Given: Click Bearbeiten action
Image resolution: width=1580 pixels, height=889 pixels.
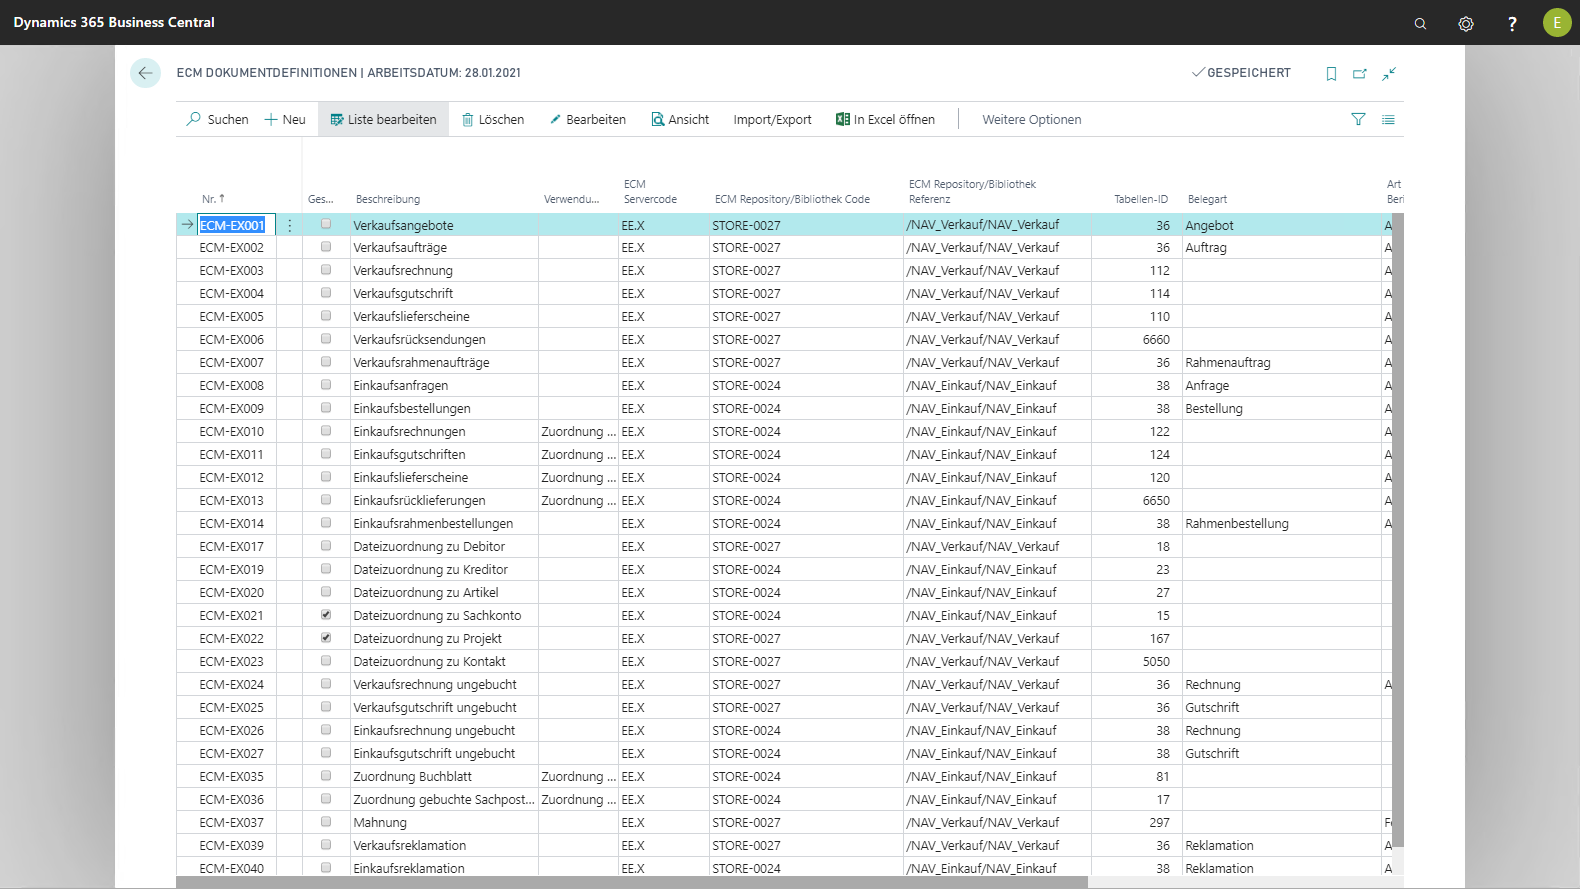Looking at the screenshot, I should [x=588, y=119].
